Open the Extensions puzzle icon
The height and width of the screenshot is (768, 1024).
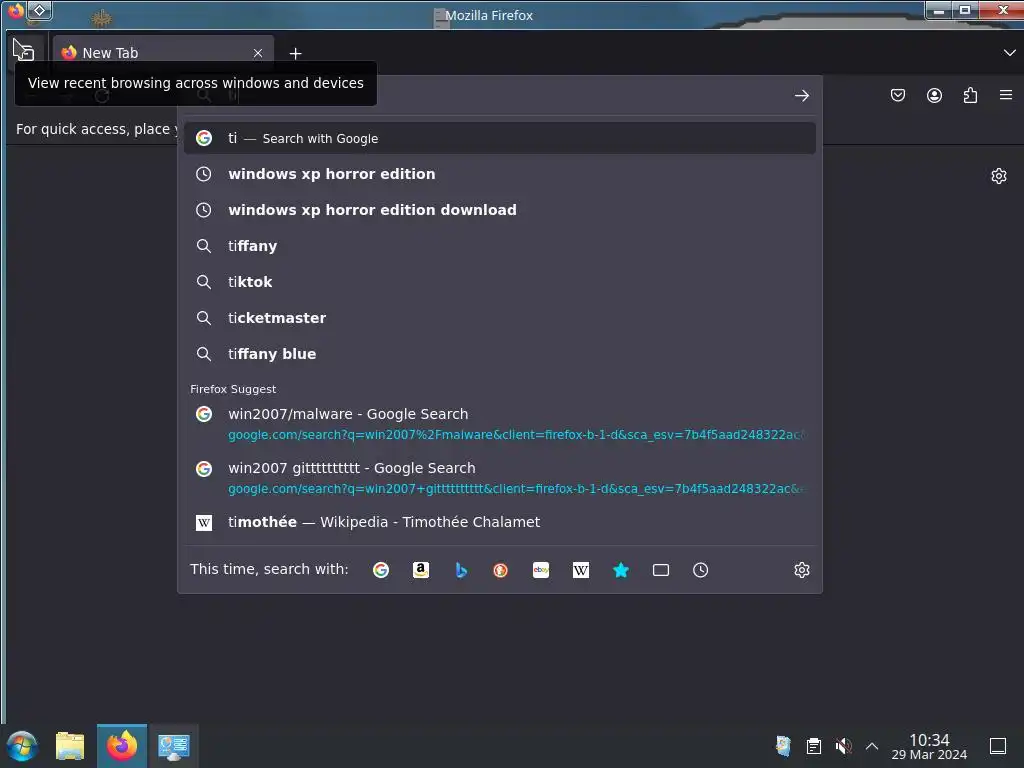pos(970,95)
